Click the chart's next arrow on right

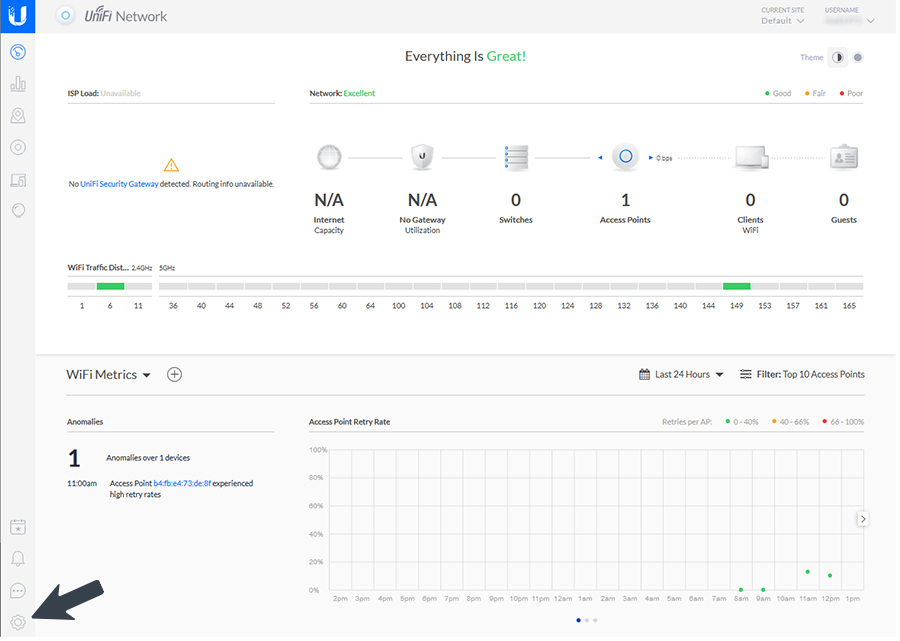point(863,519)
